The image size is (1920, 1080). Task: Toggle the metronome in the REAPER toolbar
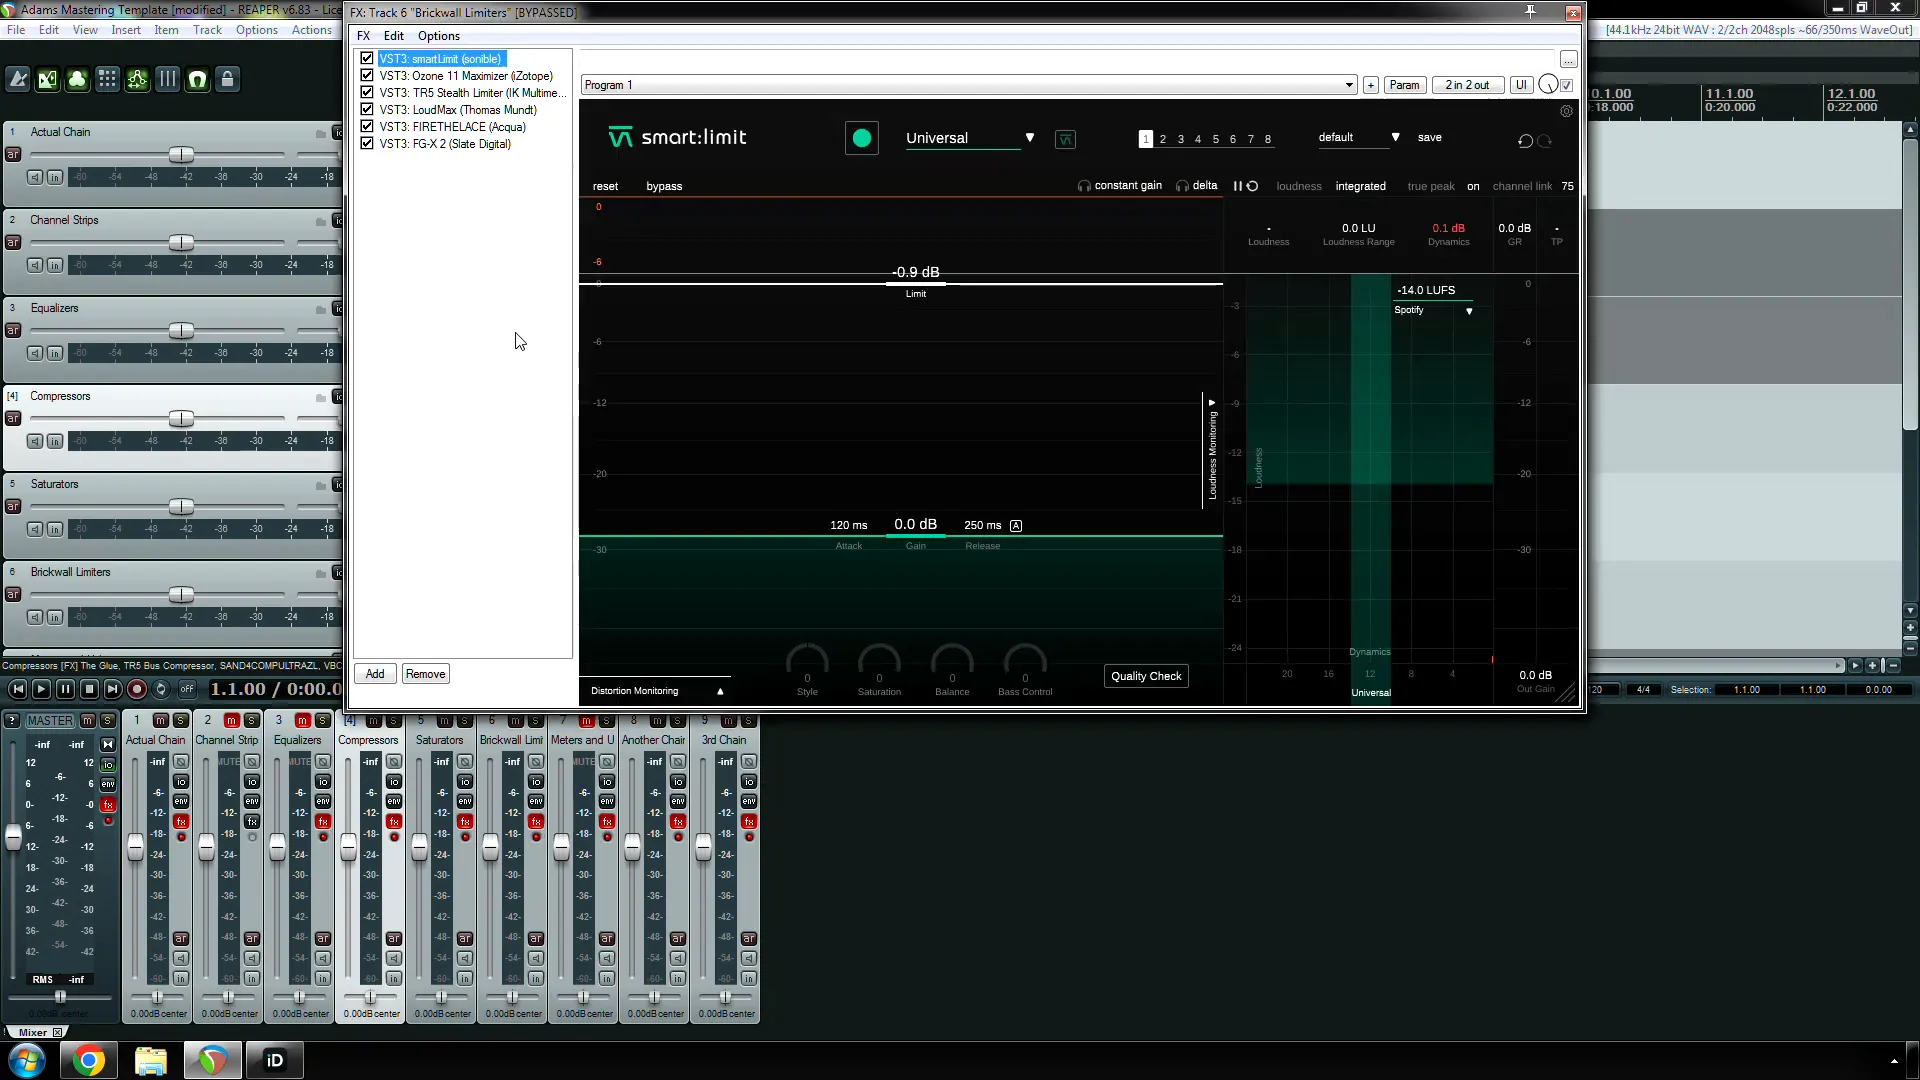click(x=18, y=79)
